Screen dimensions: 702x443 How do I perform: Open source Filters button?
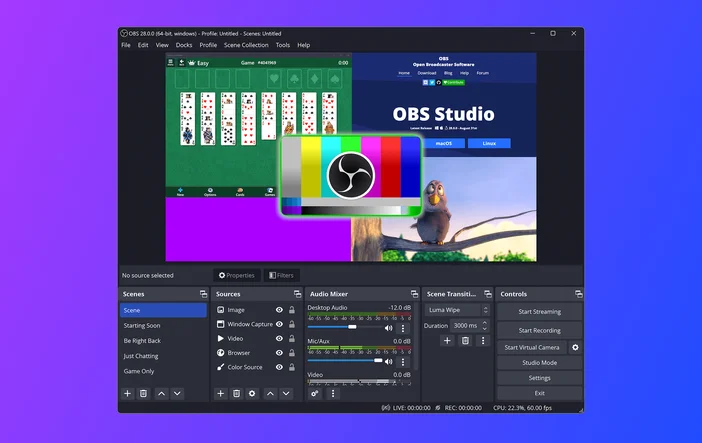[281, 275]
